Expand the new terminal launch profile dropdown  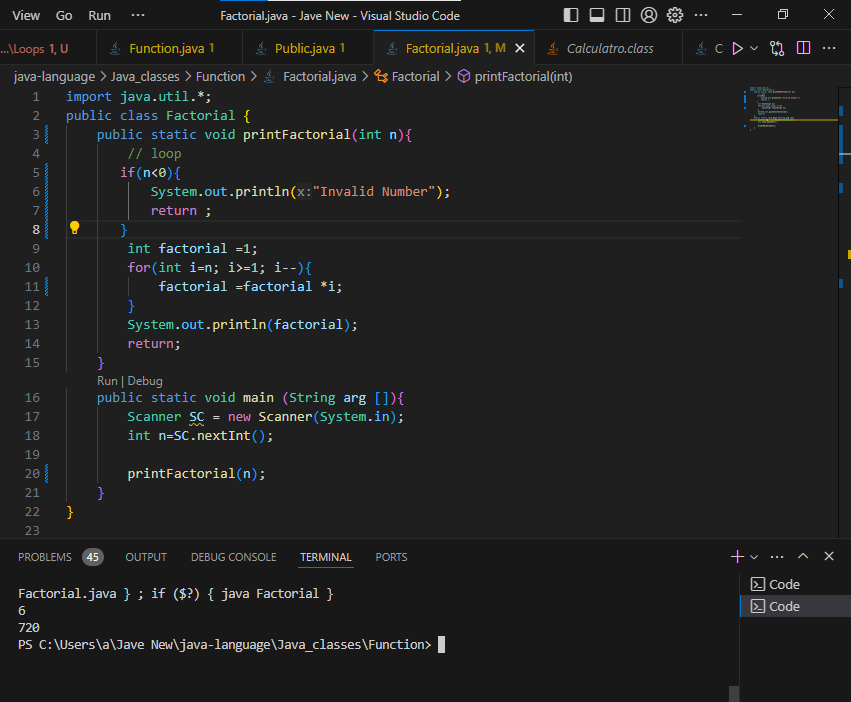click(754, 557)
